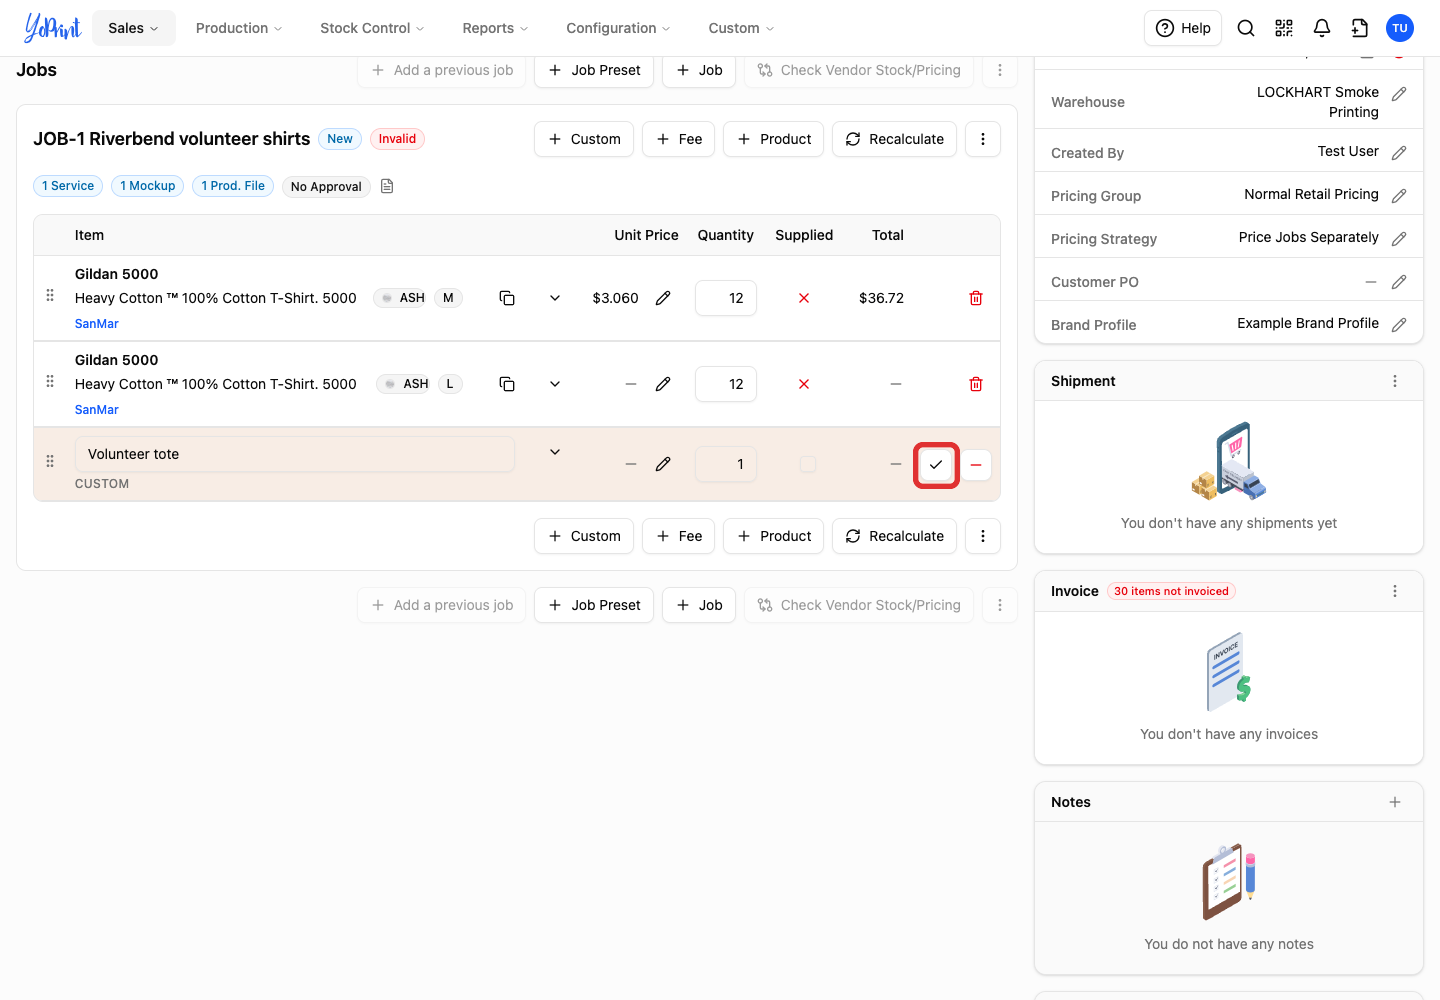1440x1000 pixels.
Task: Open the Production menu dropdown
Action: [239, 28]
